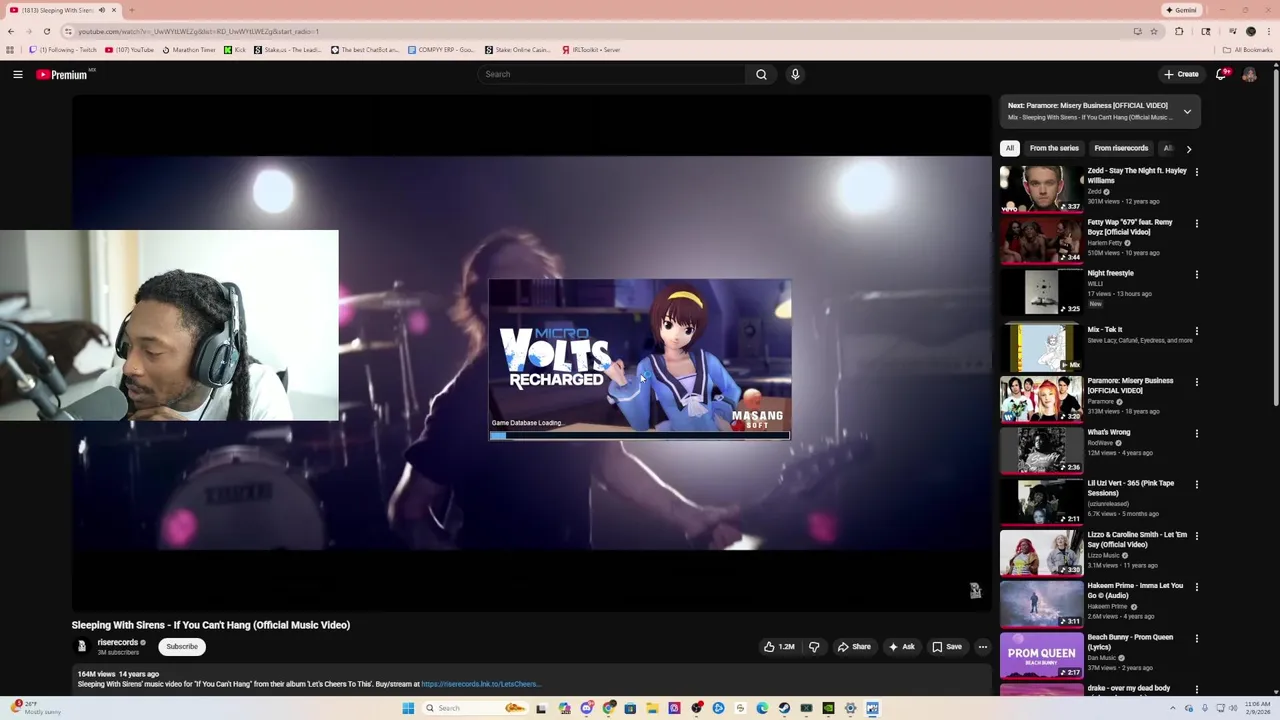Image resolution: width=1280 pixels, height=720 pixels.
Task: Bookmark this page with star icon
Action: pyautogui.click(x=1154, y=31)
